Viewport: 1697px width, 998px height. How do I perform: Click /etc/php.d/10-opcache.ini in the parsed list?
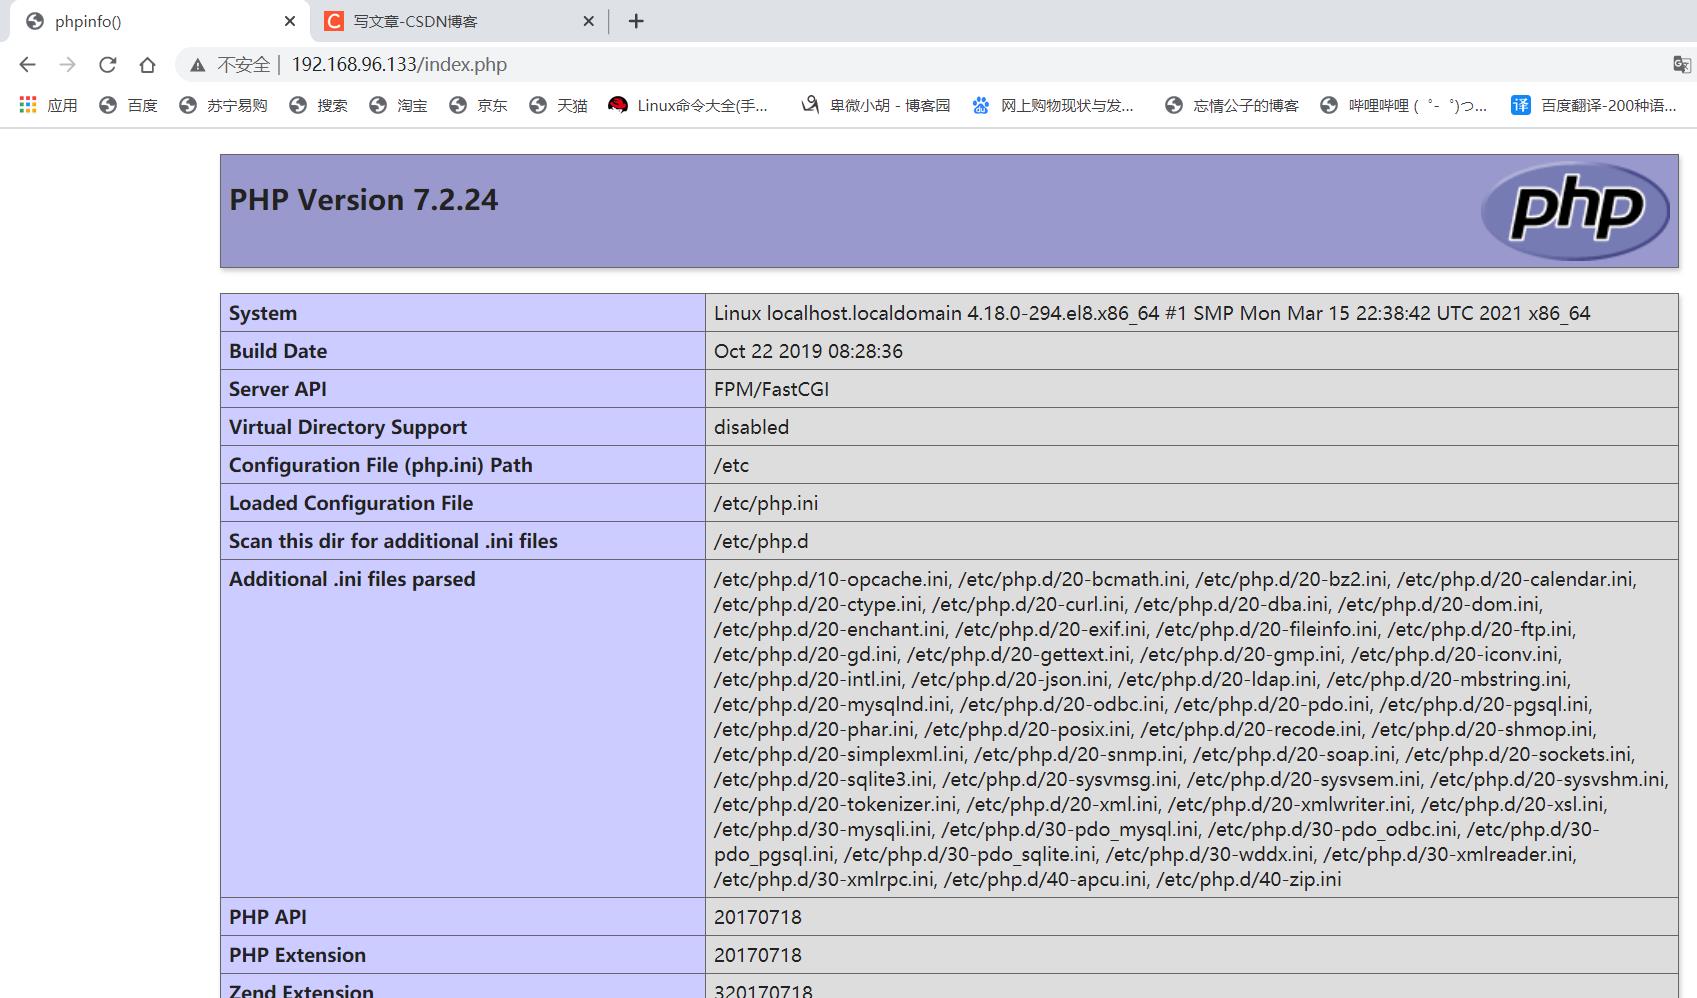(x=832, y=579)
